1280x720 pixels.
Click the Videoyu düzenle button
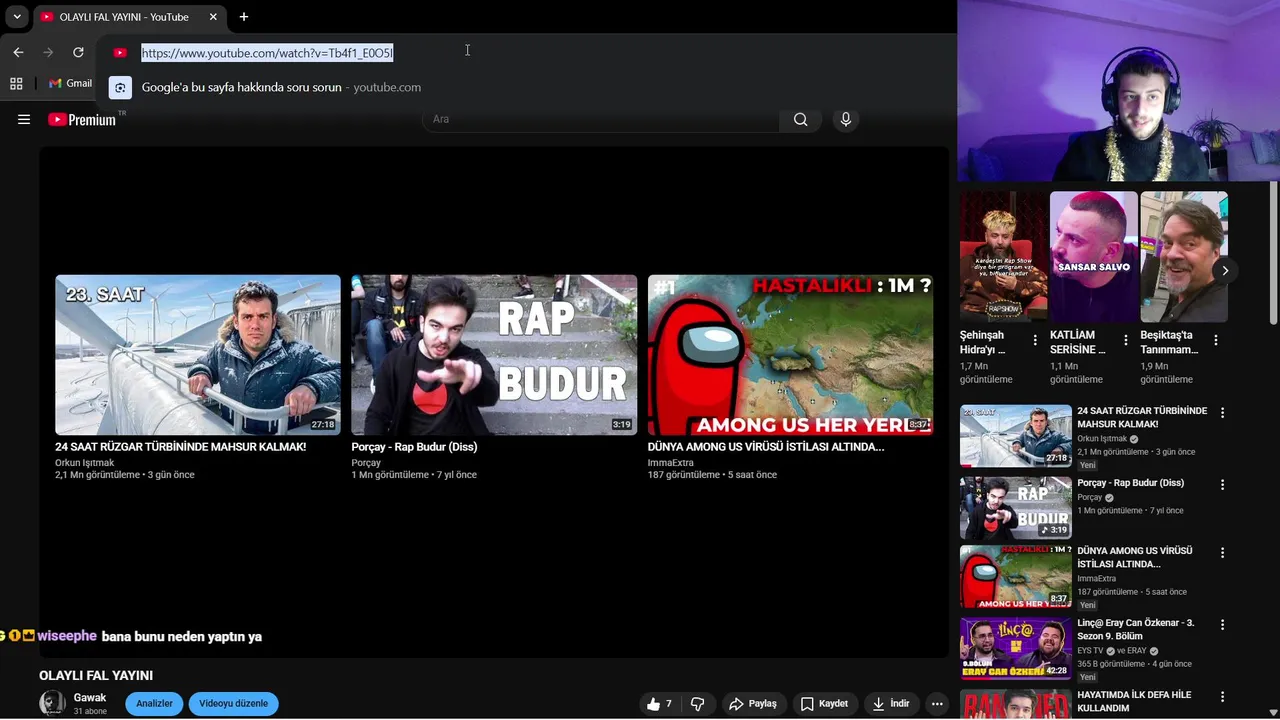tap(233, 703)
